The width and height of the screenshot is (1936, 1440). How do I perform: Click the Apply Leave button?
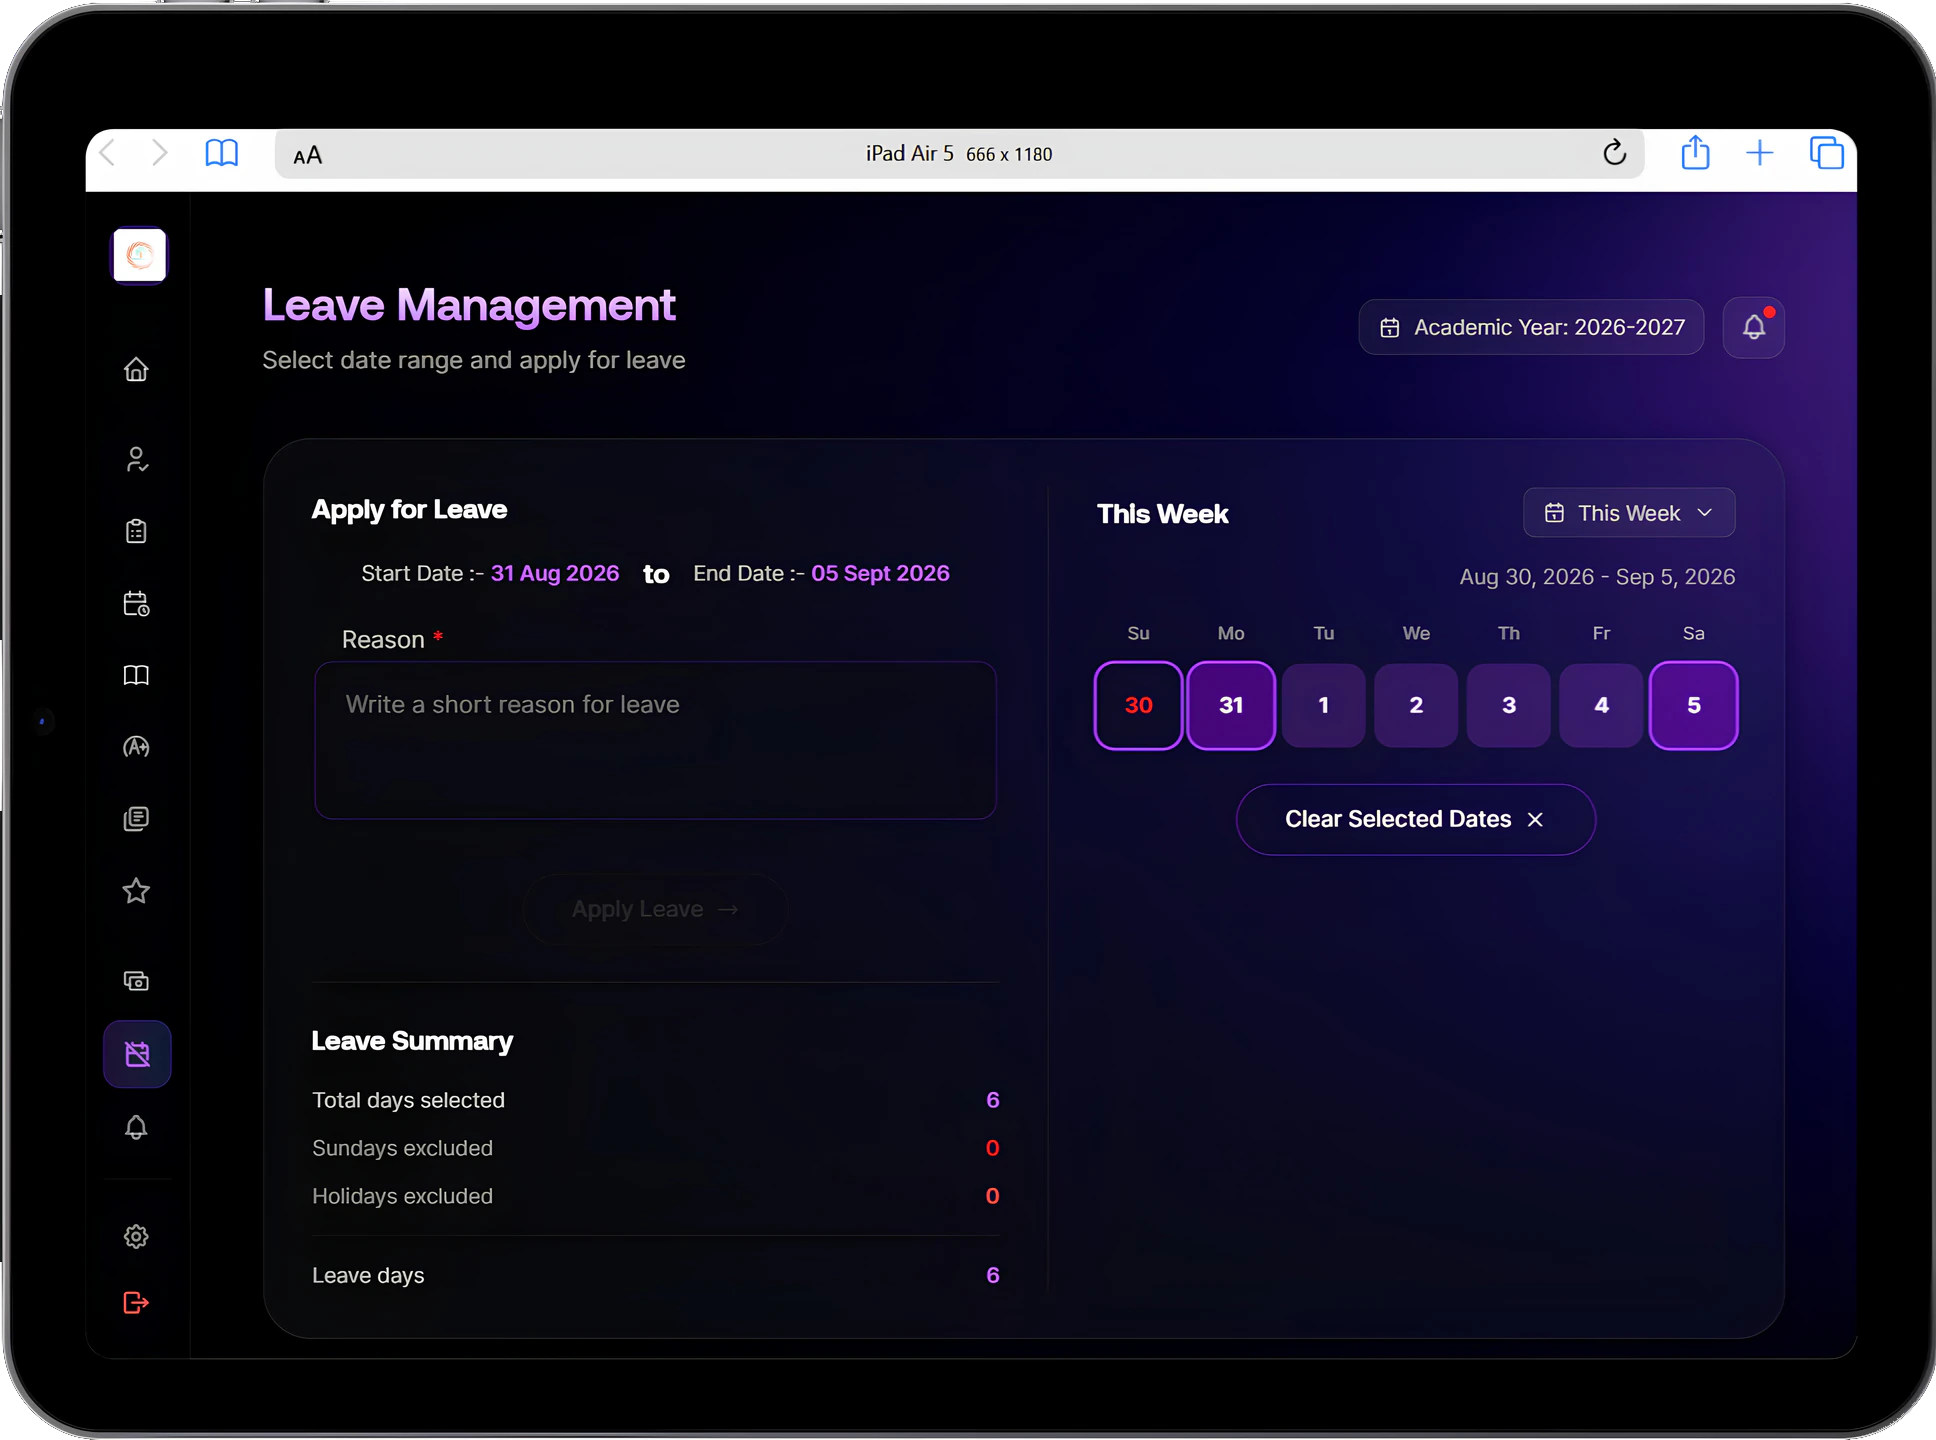coord(655,909)
